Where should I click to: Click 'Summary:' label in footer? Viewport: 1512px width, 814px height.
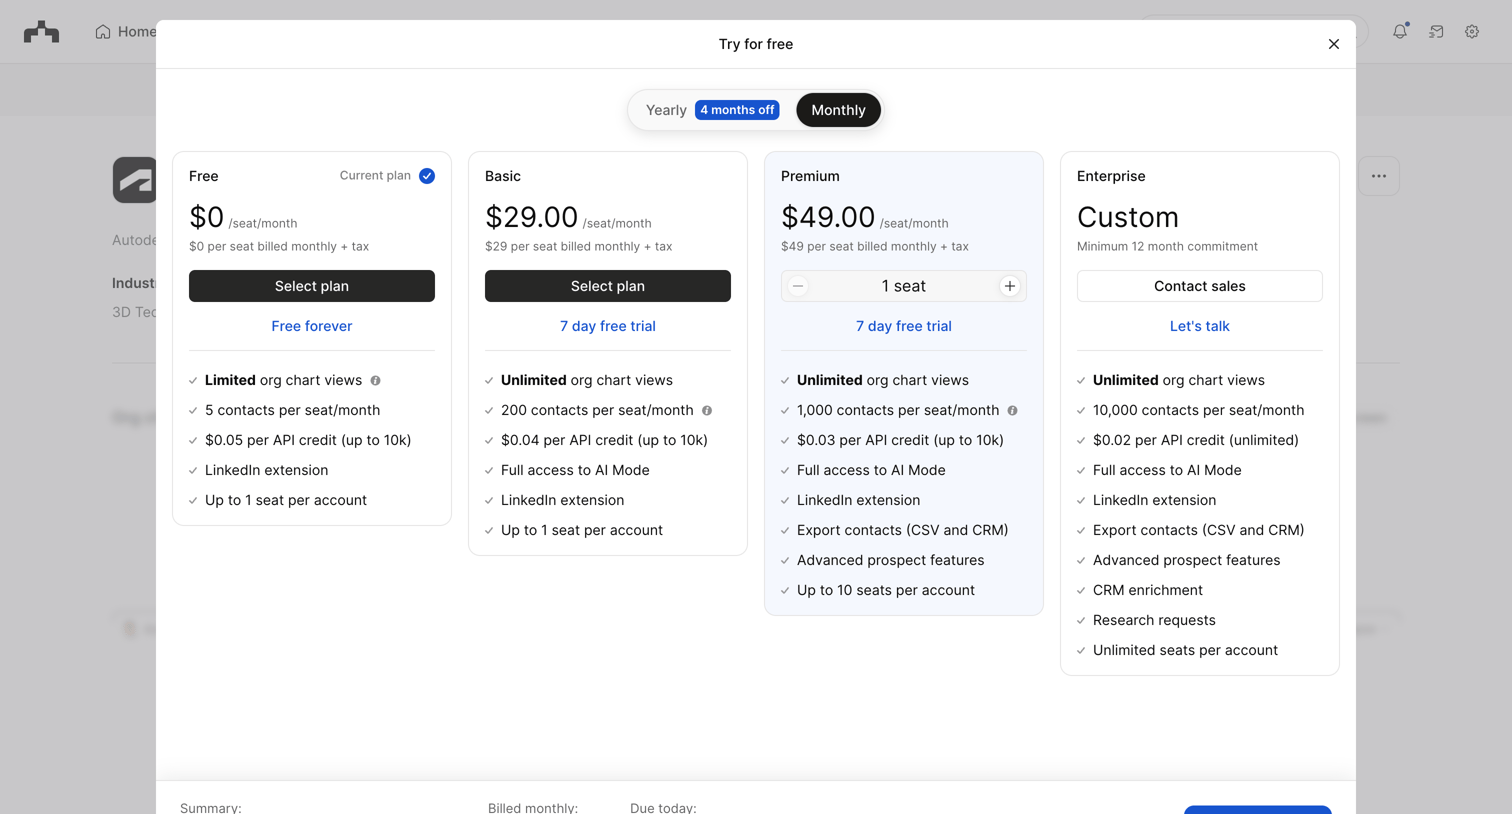pyautogui.click(x=211, y=807)
